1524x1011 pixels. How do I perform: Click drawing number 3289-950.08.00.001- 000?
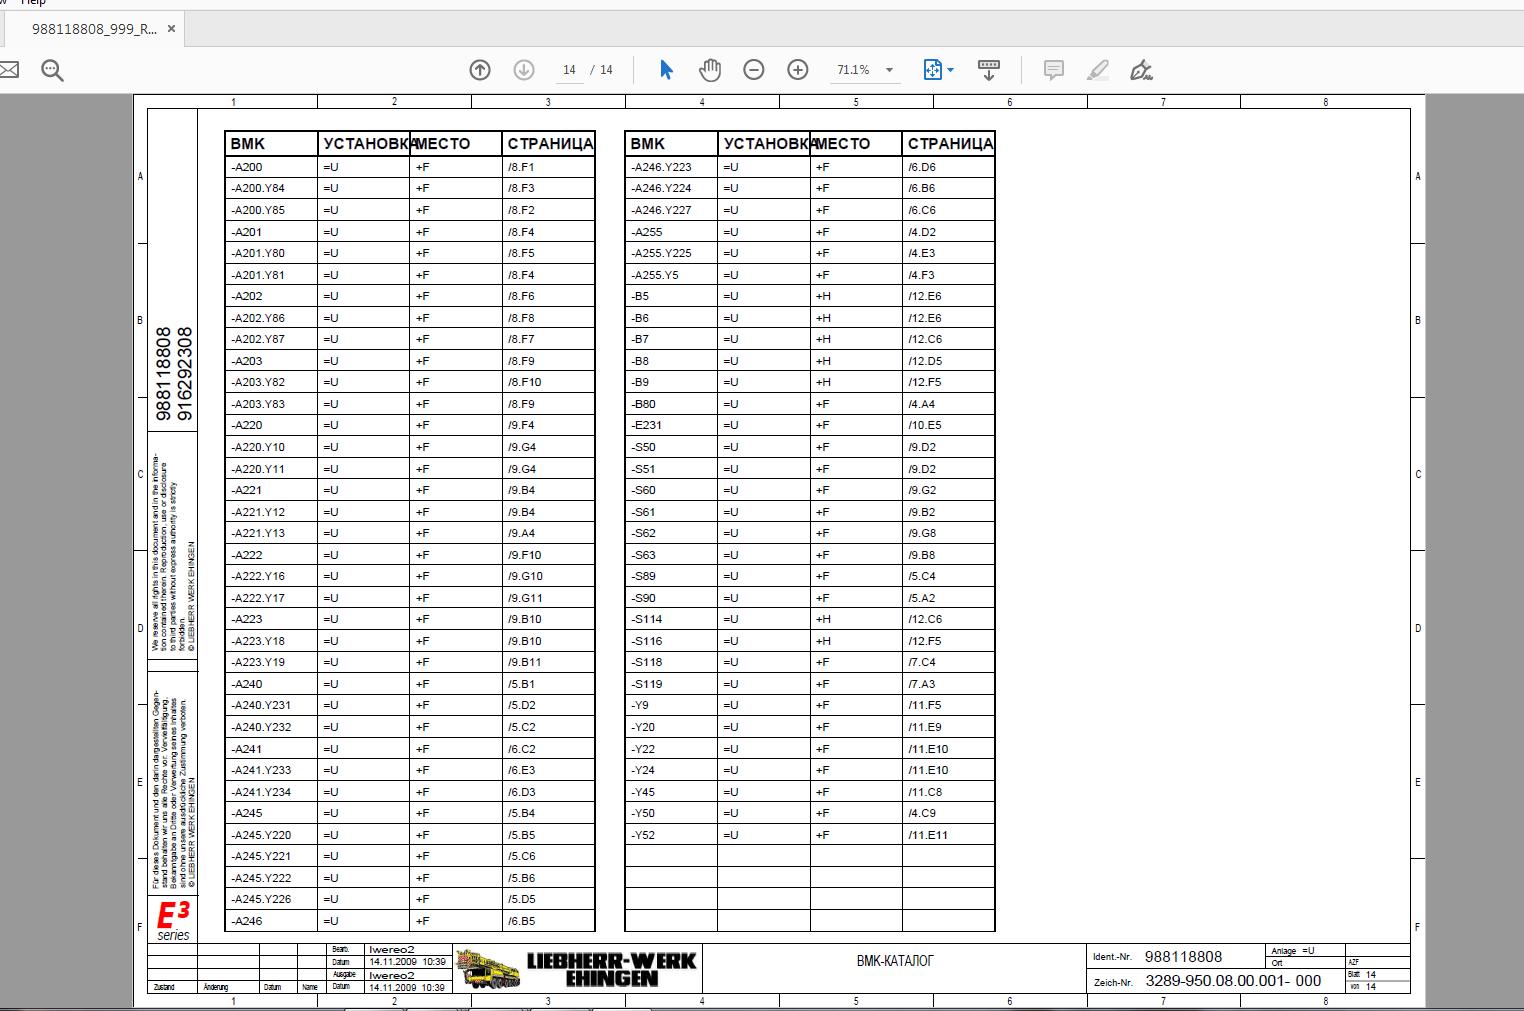pyautogui.click(x=1233, y=981)
